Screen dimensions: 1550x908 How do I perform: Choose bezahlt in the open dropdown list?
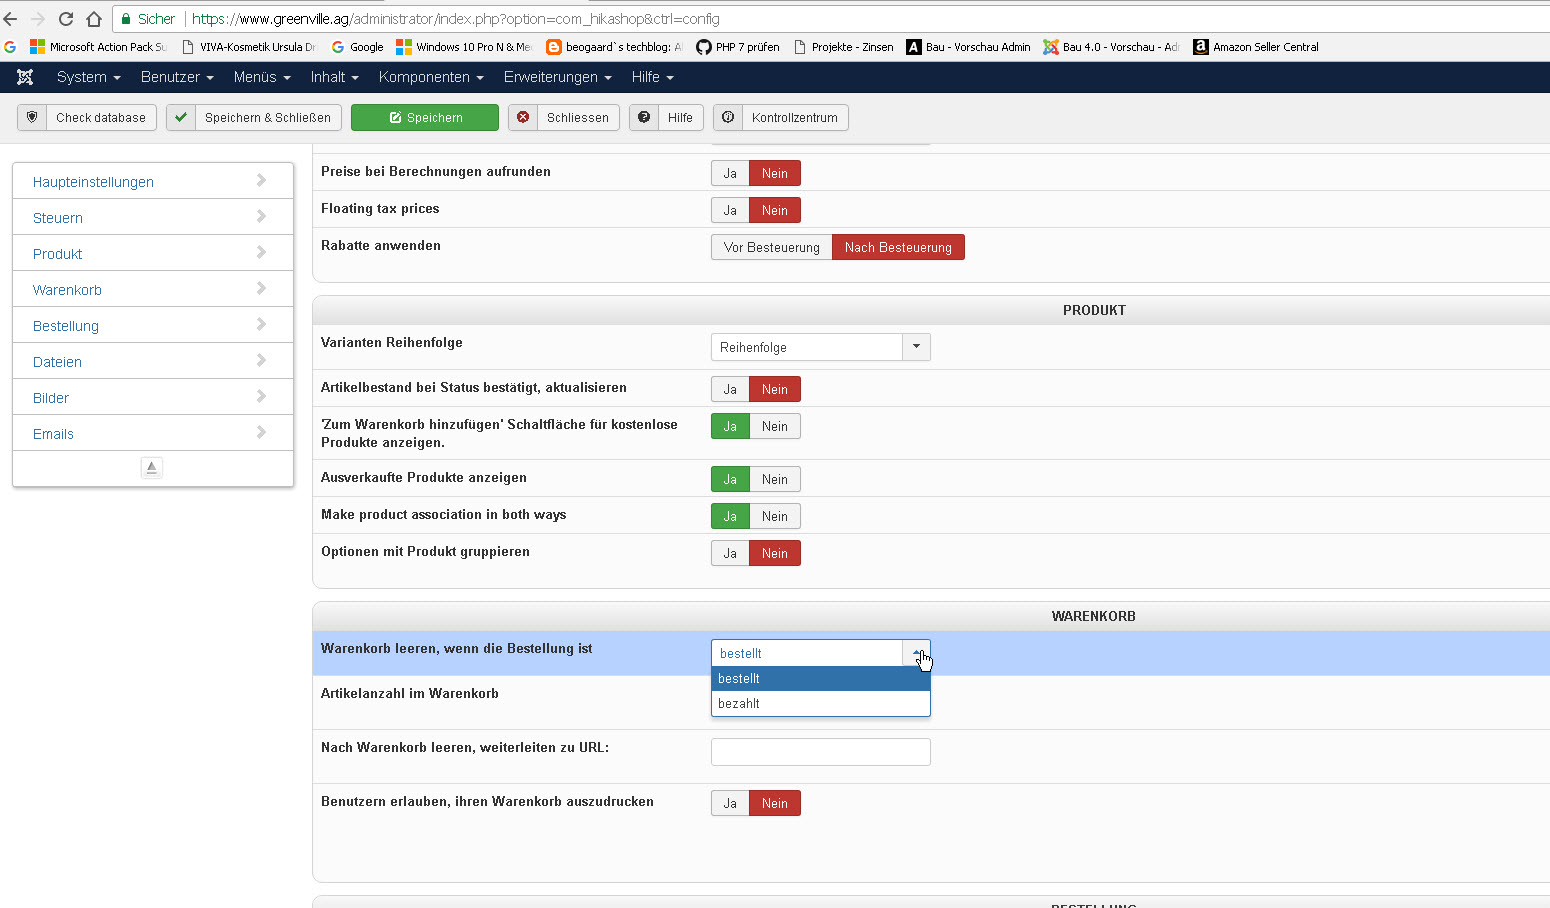click(821, 703)
